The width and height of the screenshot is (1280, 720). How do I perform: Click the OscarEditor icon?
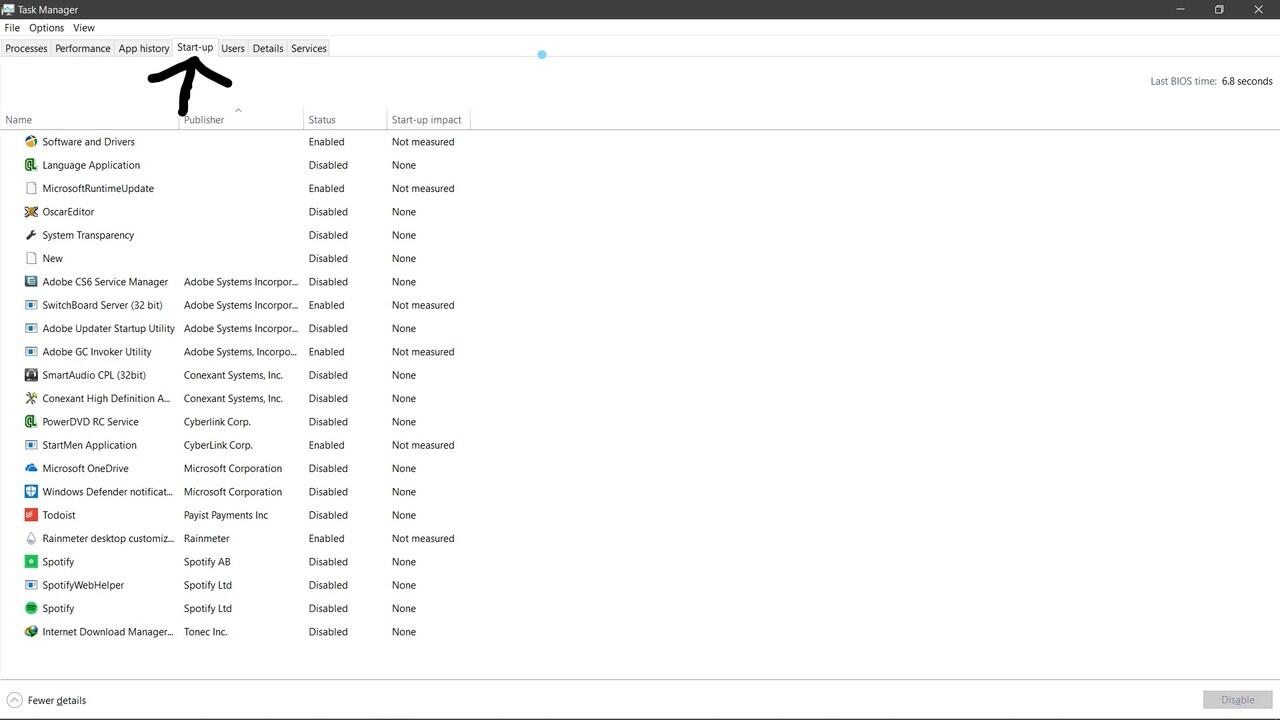pyautogui.click(x=31, y=212)
